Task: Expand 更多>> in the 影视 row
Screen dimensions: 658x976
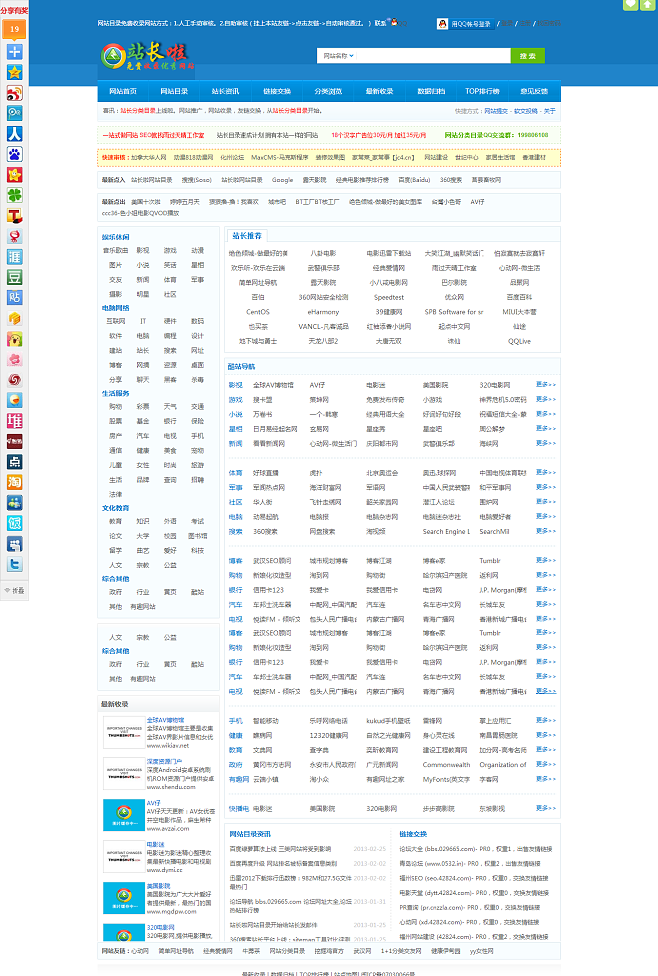Action: (546, 385)
